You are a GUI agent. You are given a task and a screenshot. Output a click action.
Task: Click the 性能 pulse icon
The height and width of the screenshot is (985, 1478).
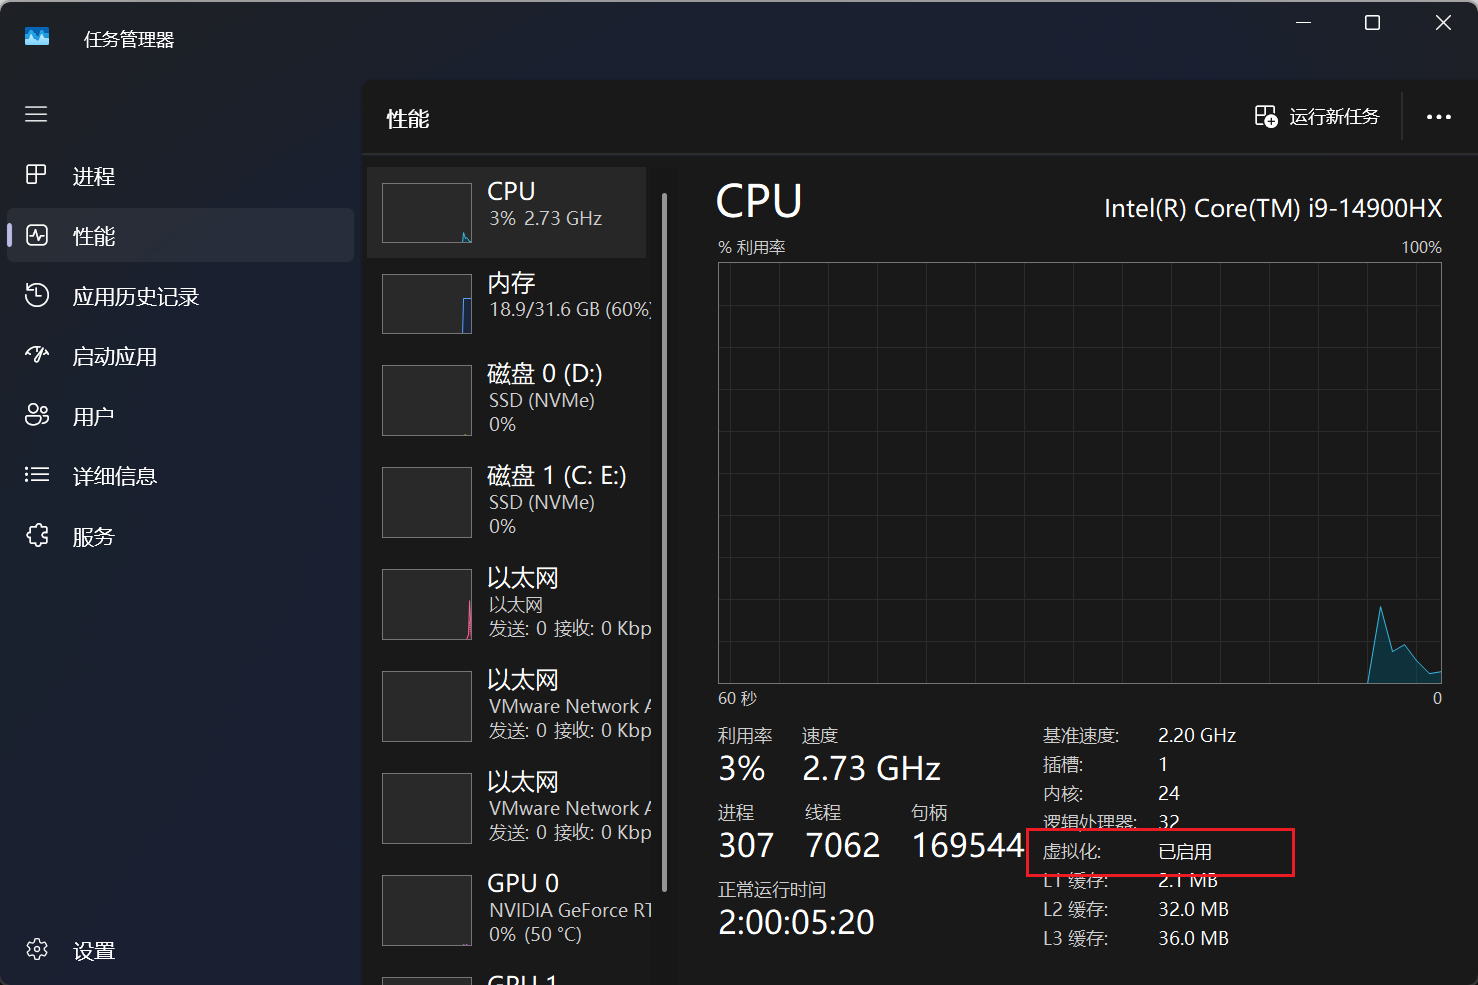37,235
